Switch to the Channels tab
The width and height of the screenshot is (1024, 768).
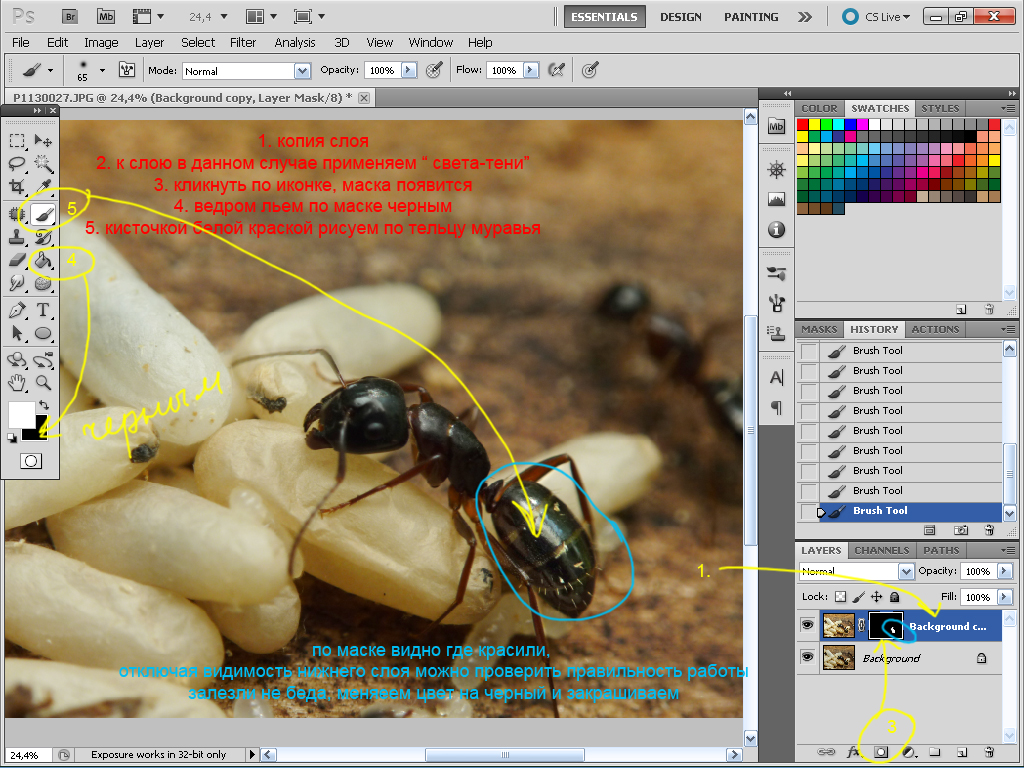point(882,550)
